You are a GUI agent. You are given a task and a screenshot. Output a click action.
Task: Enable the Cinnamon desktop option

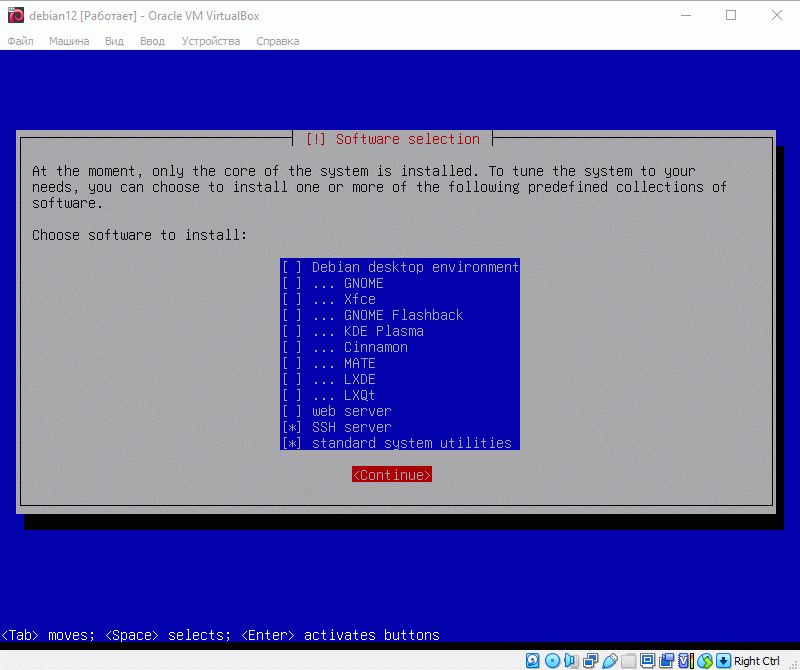(400, 347)
